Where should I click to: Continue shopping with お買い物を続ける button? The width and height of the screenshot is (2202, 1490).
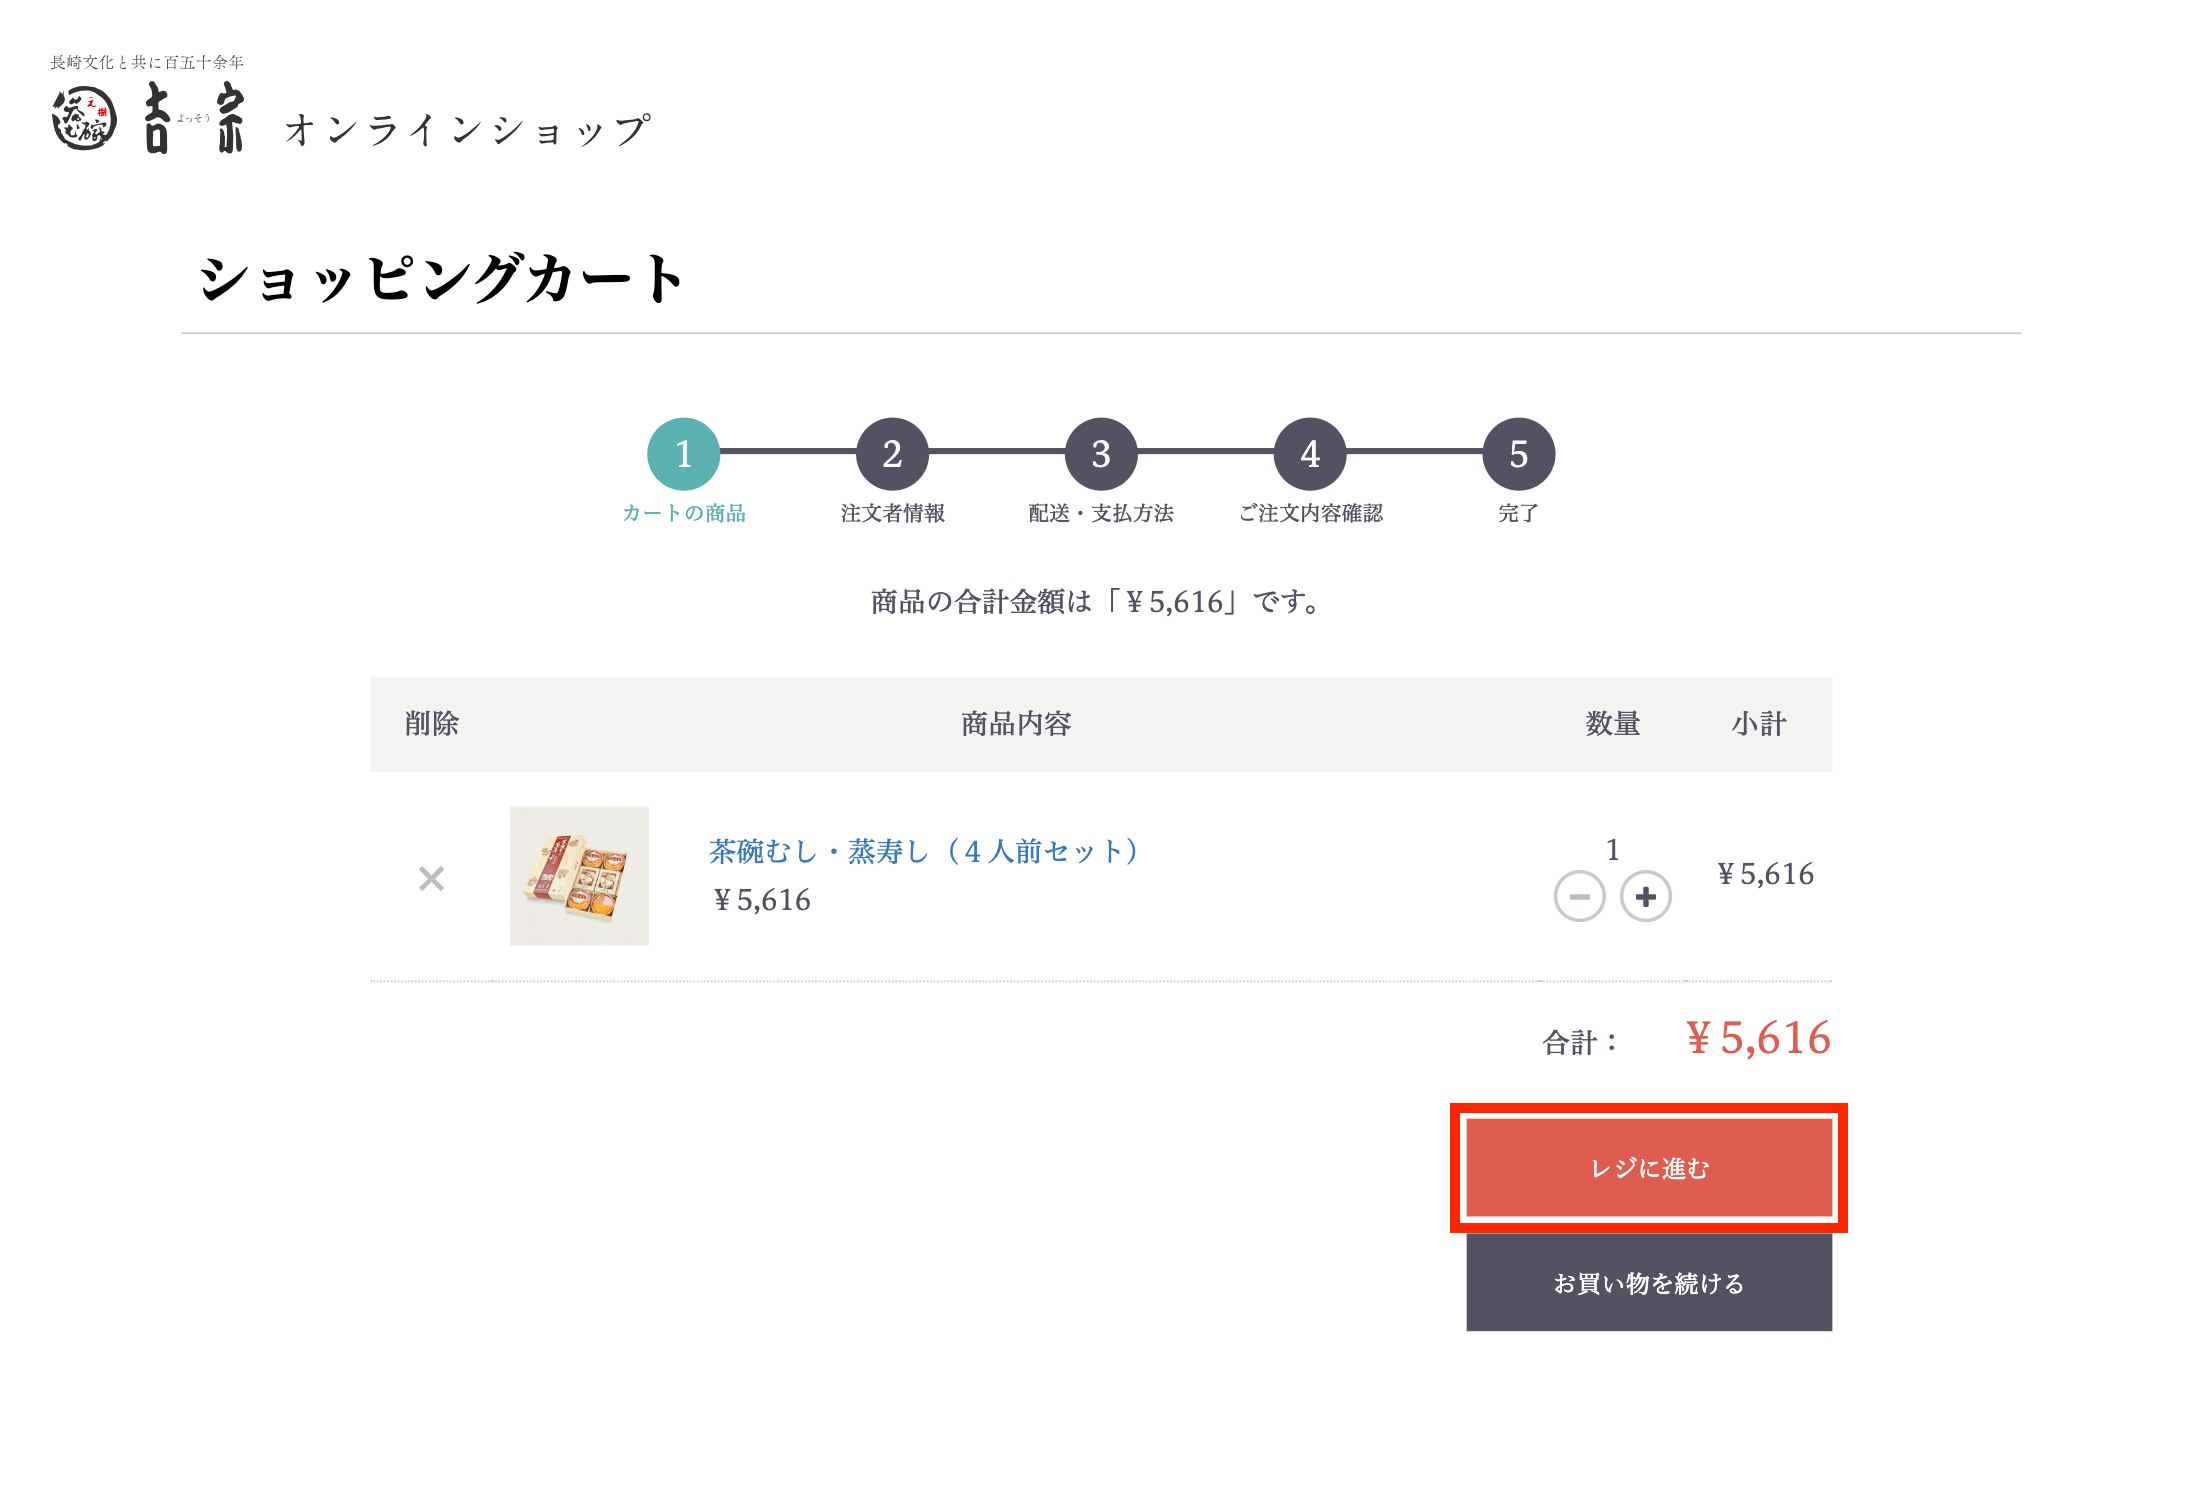pyautogui.click(x=1649, y=1283)
